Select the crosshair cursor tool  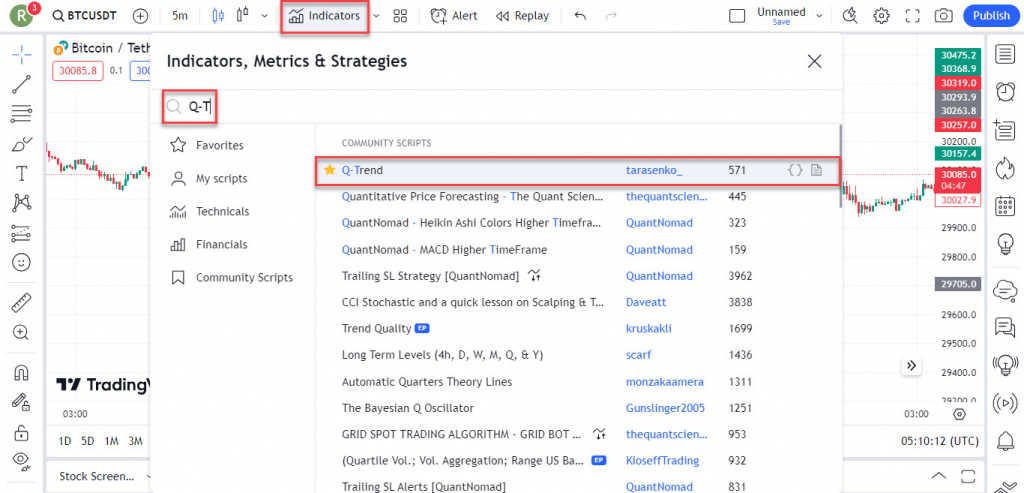(x=22, y=56)
